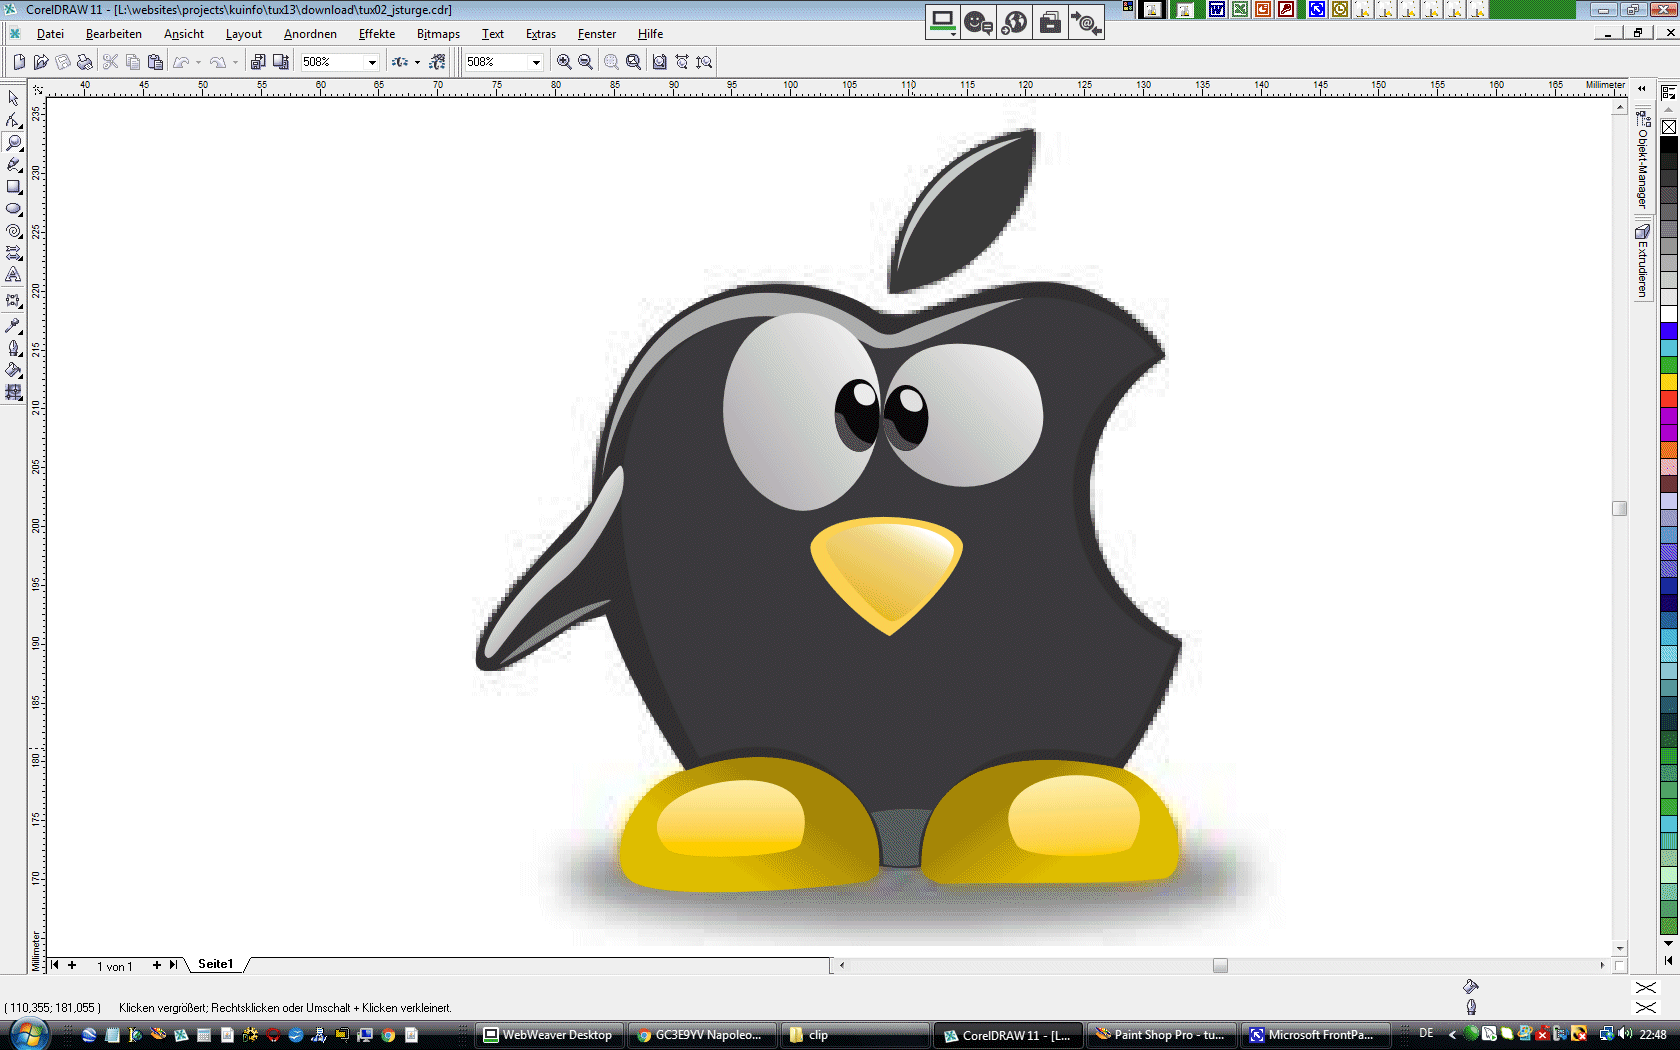Viewport: 1680px width, 1050px height.
Task: Switch to WebWeaver Desktop taskbar button
Action: click(549, 1035)
